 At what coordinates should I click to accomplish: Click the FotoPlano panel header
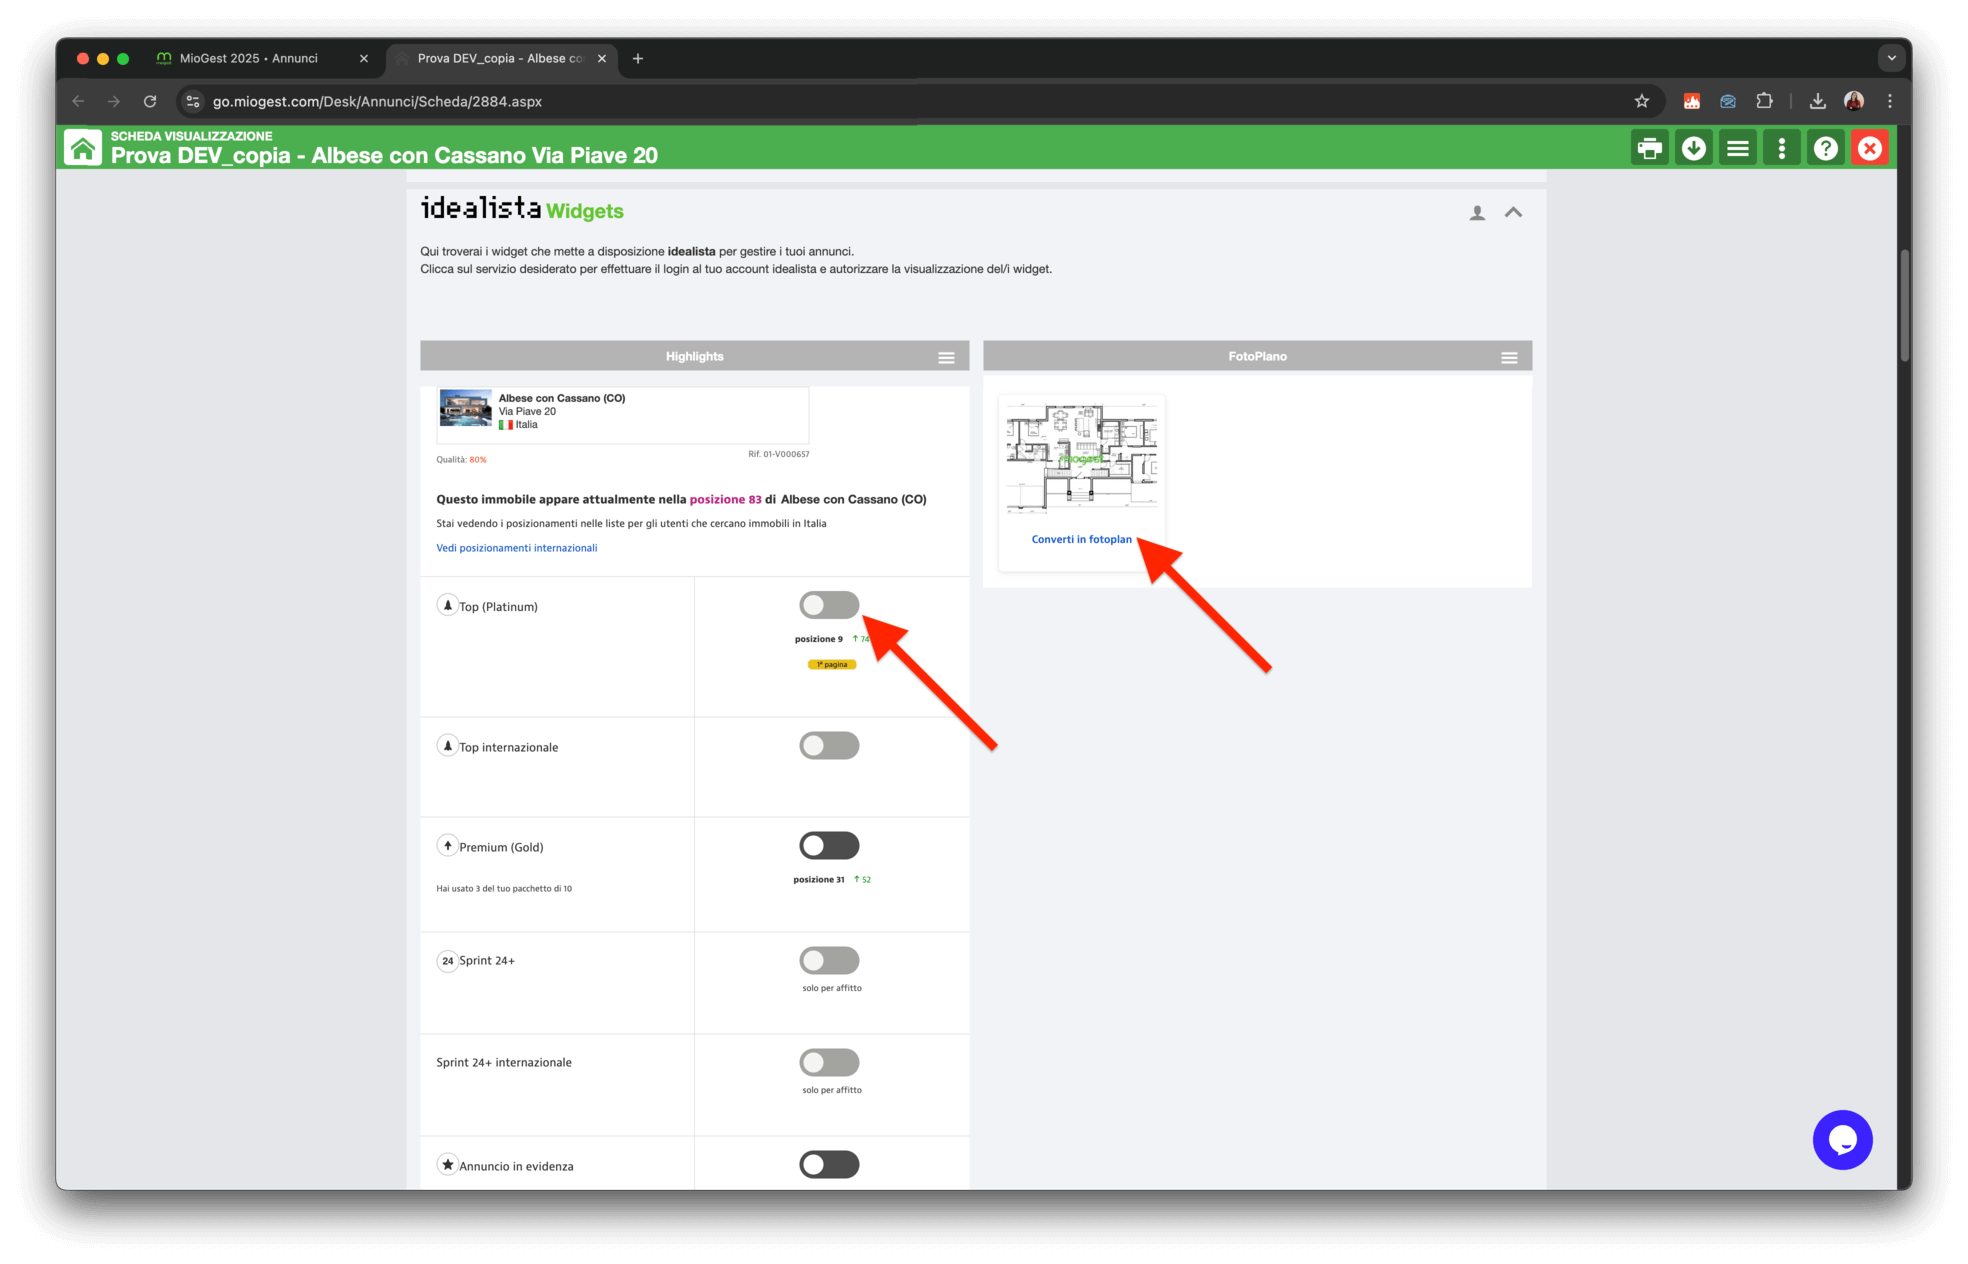(1258, 356)
